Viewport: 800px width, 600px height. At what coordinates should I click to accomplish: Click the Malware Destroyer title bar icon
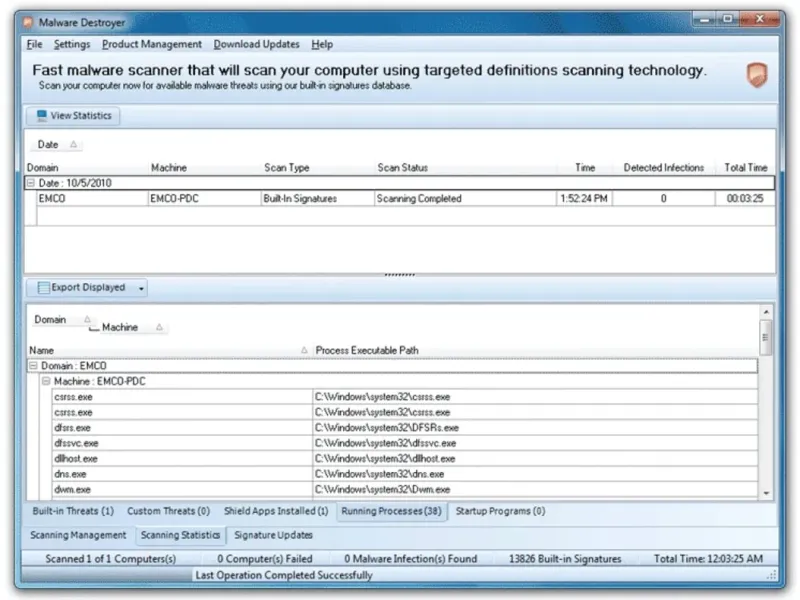pyautogui.click(x=28, y=22)
